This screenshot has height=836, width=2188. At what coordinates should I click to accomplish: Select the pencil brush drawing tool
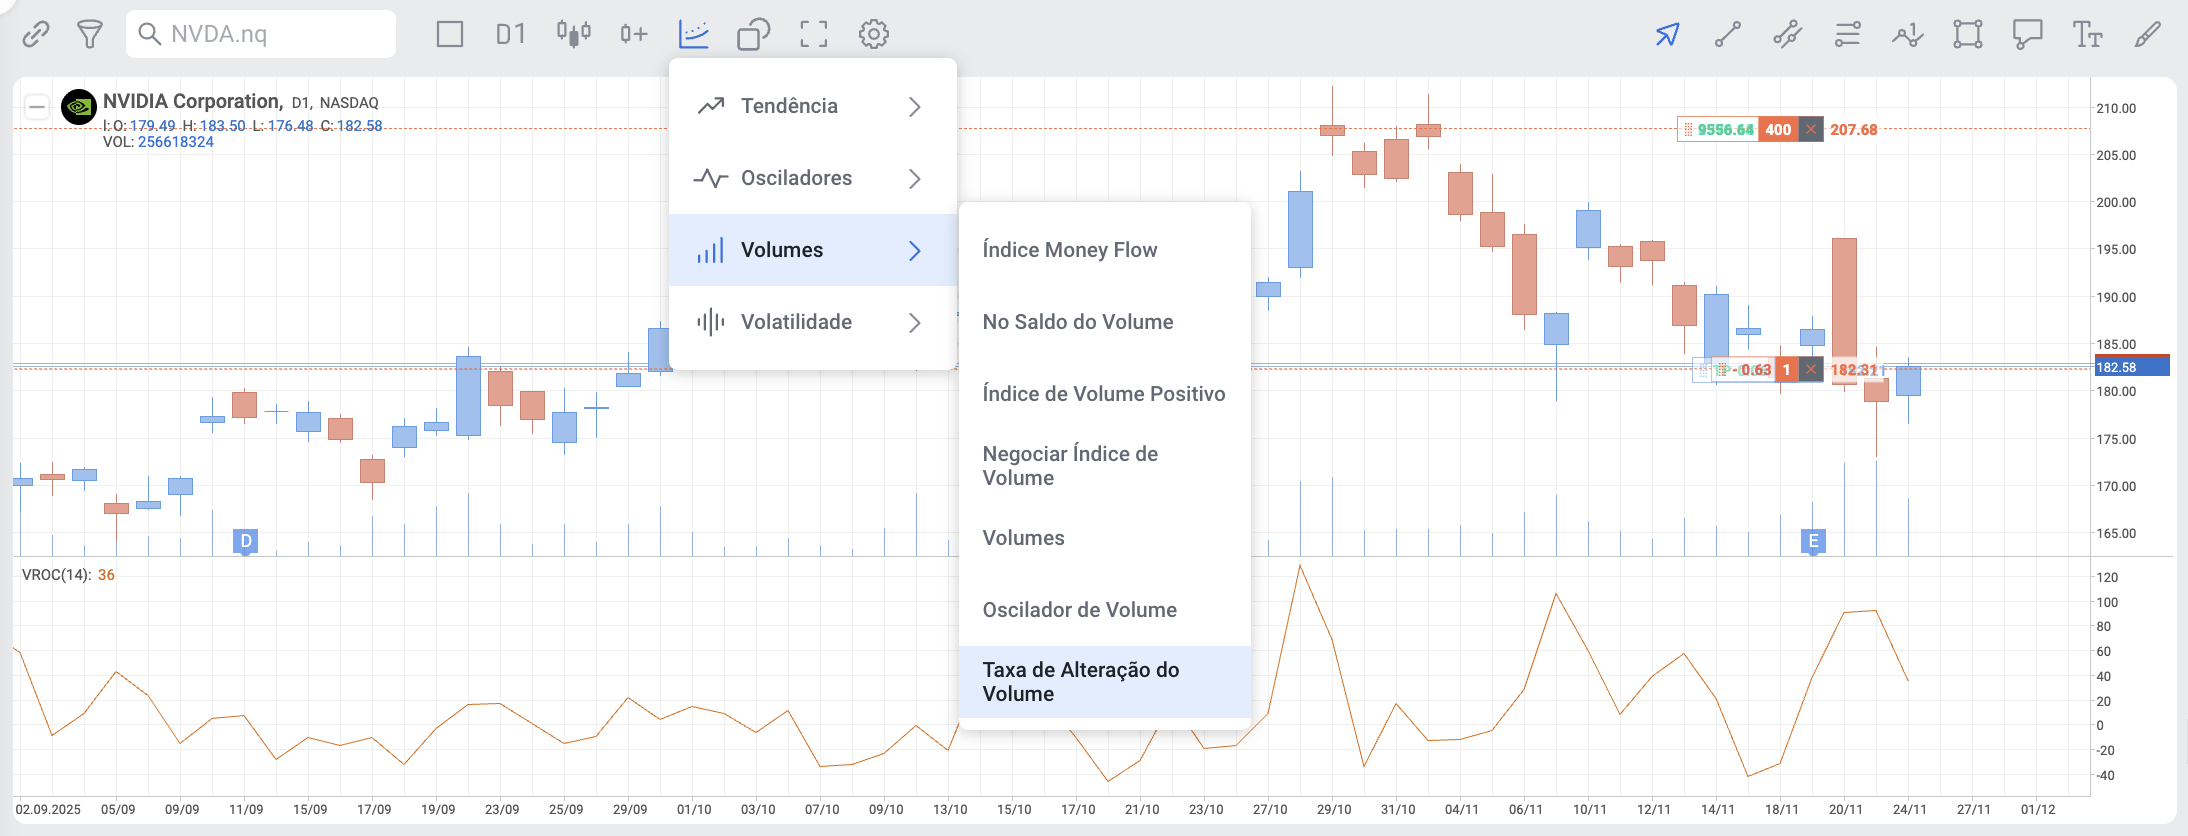click(x=2148, y=34)
